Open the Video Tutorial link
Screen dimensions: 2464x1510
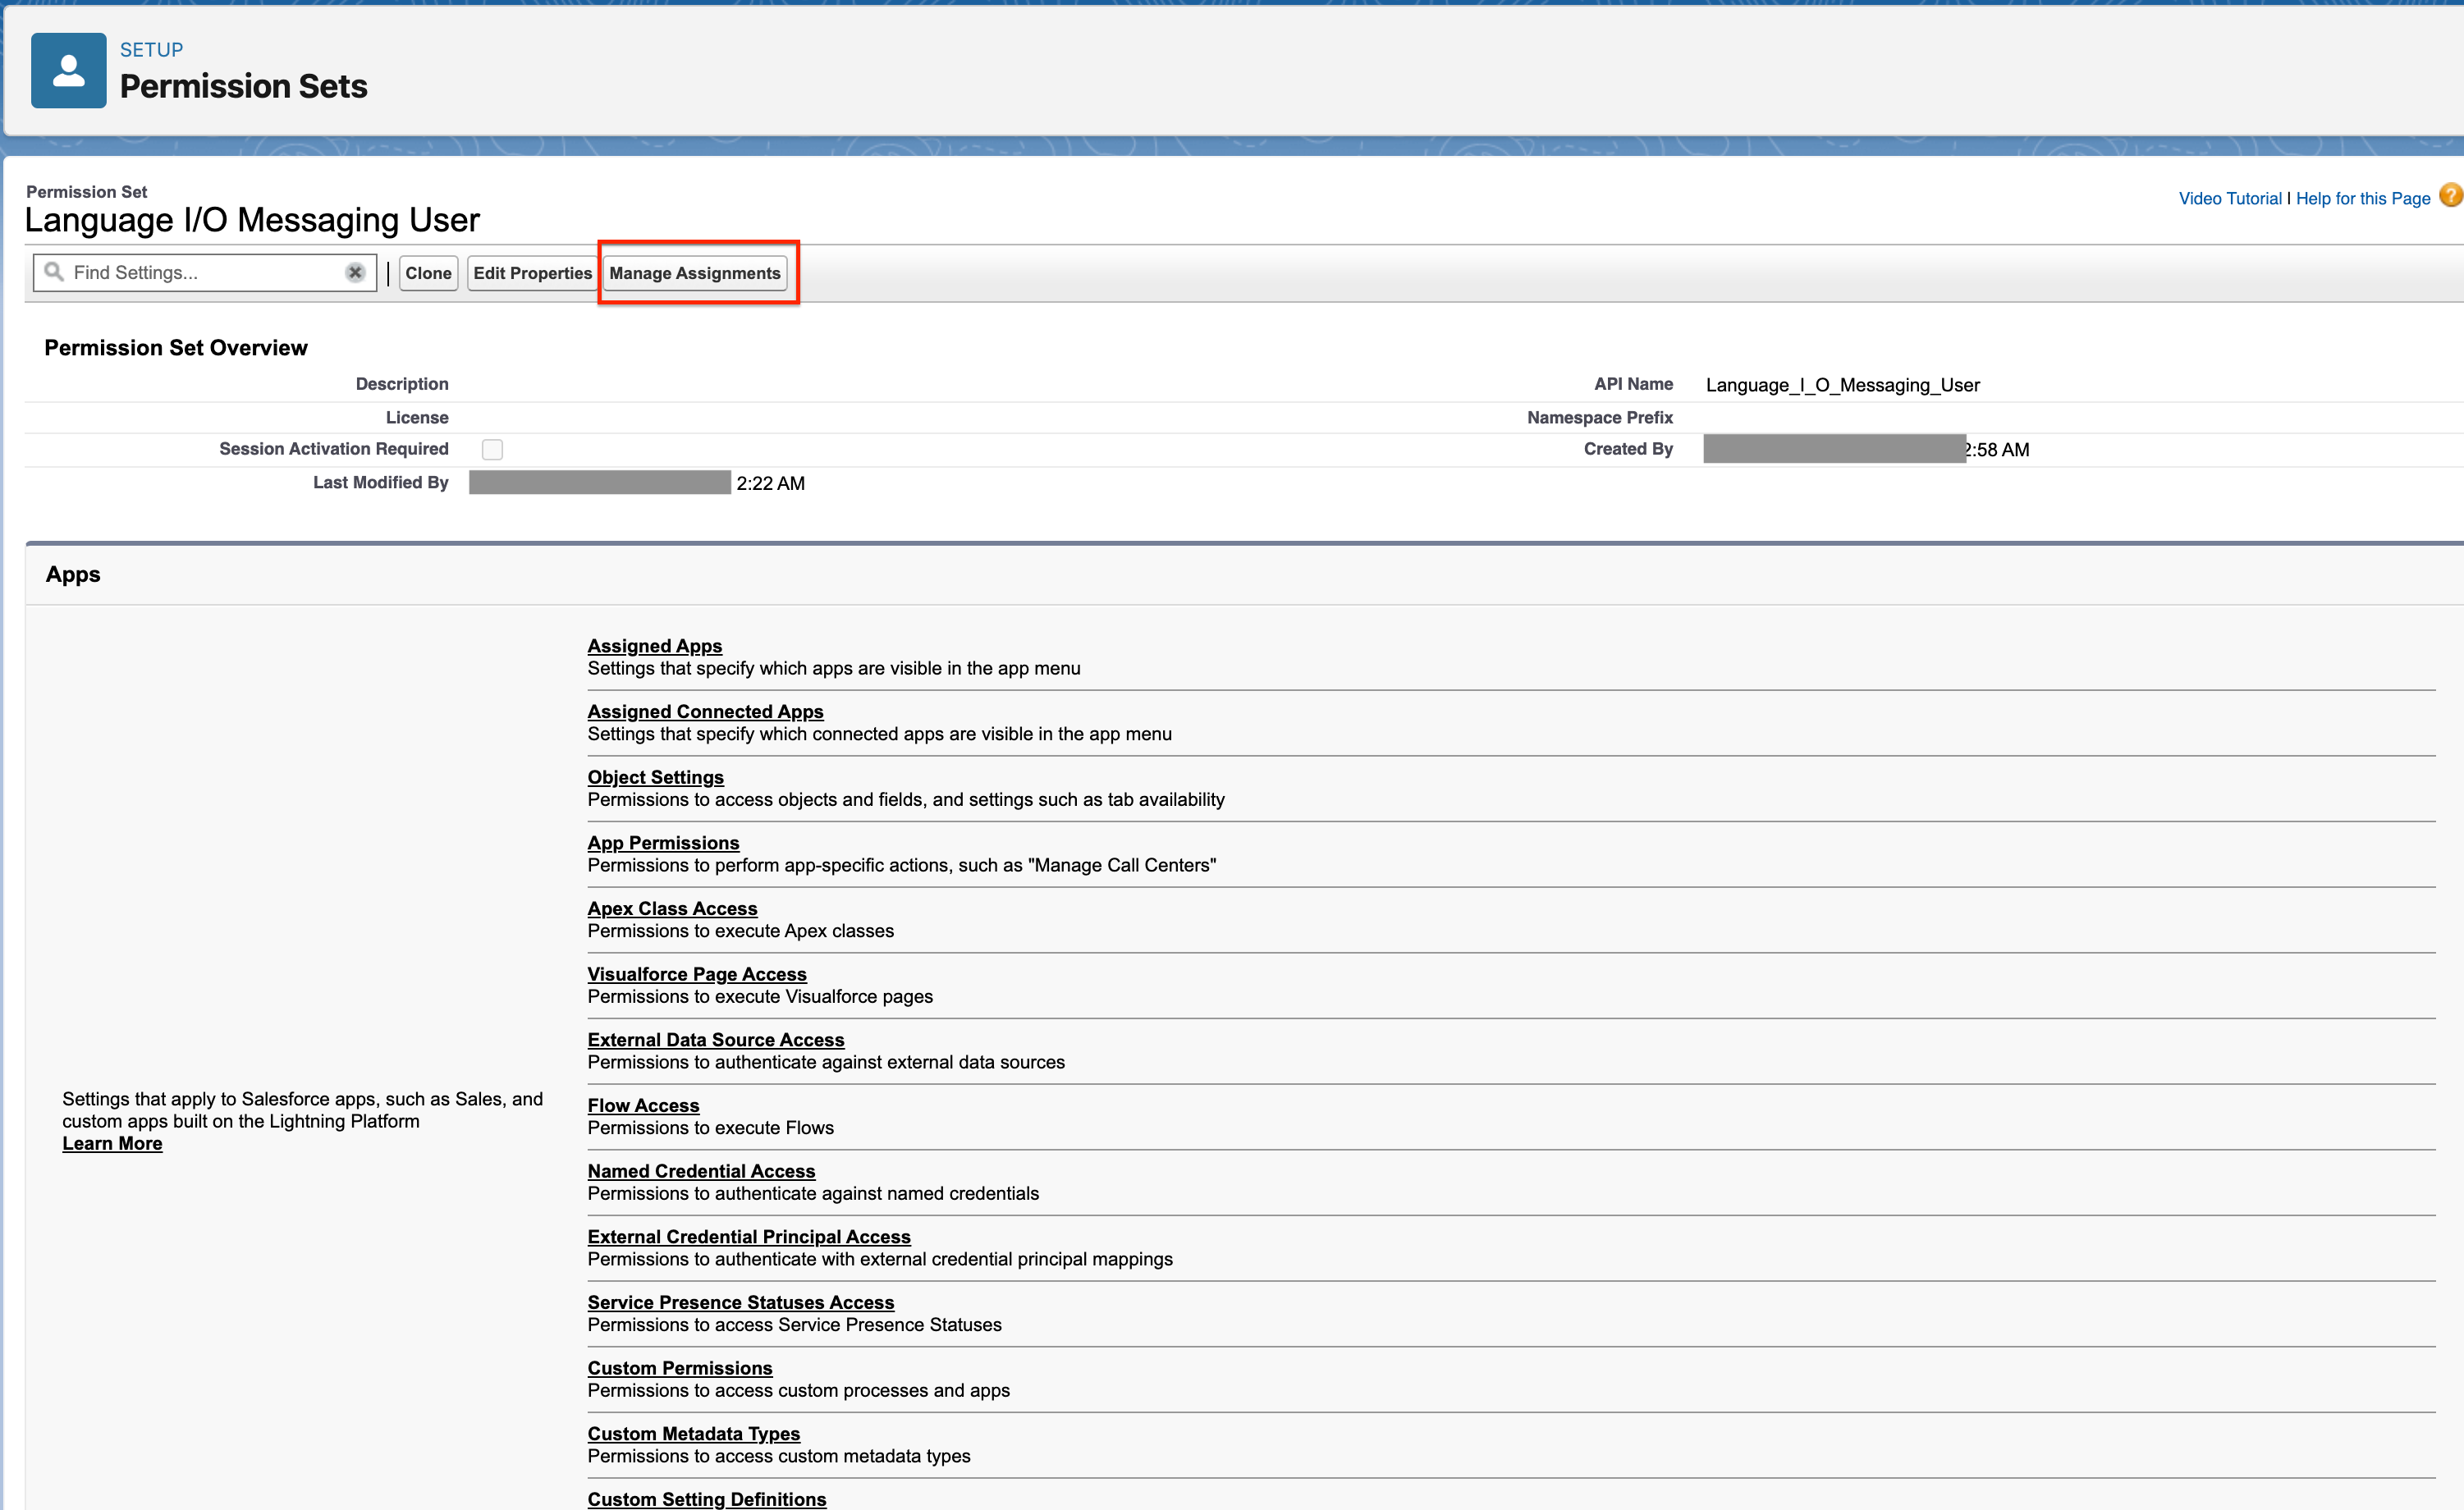pos(2230,198)
